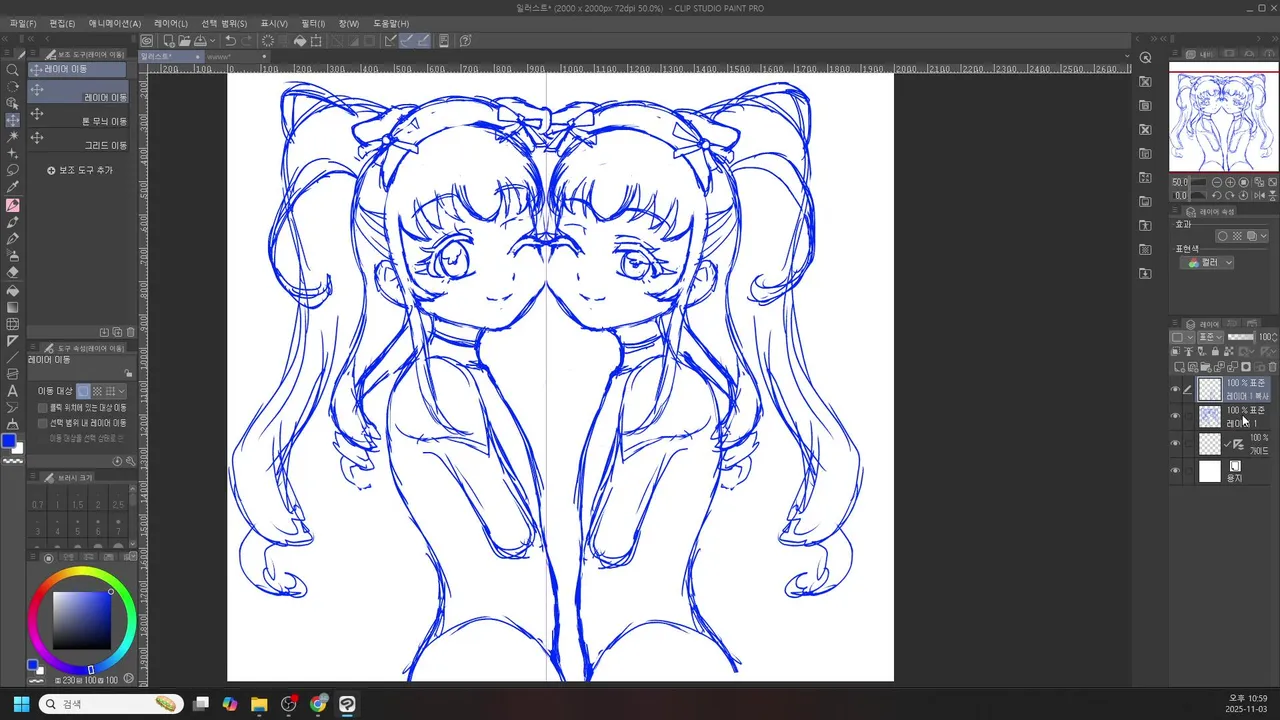Viewport: 1280px width, 720px height.
Task: Click the 레이어 1 layer thumbnail
Action: coord(1210,416)
